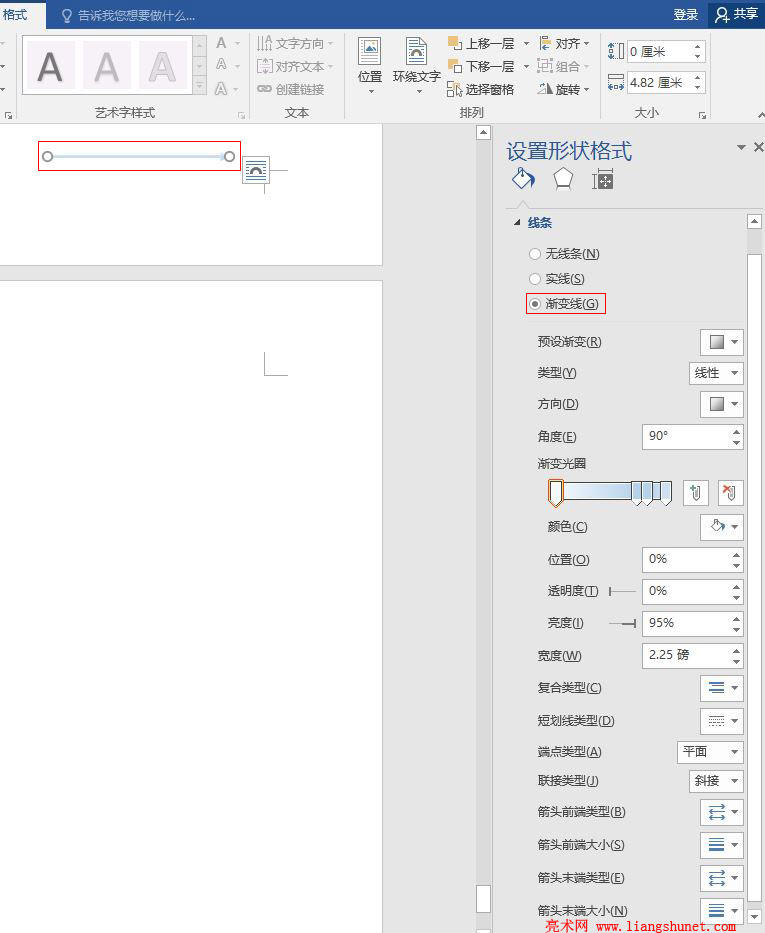
Task: Open the Cap type (端点类型) dropdown
Action: point(710,752)
